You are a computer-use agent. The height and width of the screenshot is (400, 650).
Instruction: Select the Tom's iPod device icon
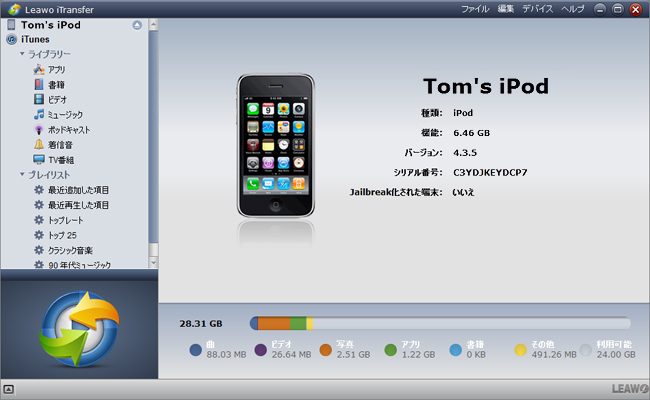point(12,24)
